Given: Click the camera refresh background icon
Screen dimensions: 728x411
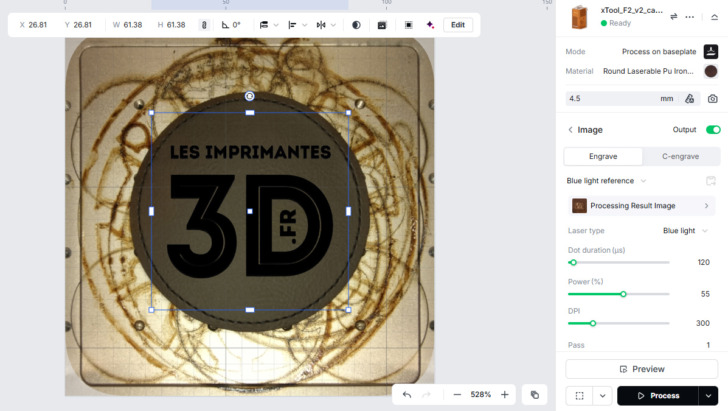Looking at the screenshot, I should [x=713, y=98].
